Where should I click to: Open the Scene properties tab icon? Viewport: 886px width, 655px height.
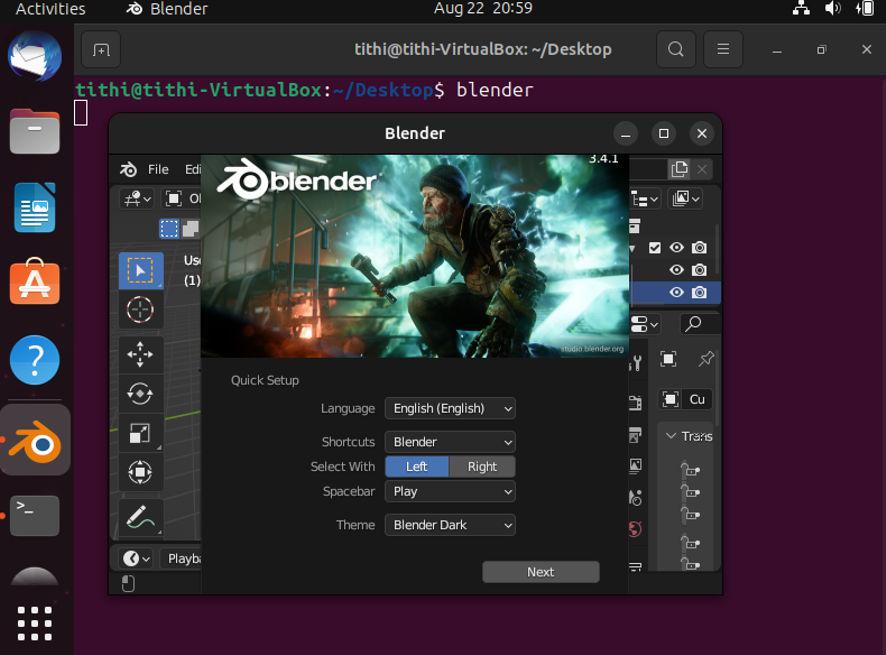(636, 497)
